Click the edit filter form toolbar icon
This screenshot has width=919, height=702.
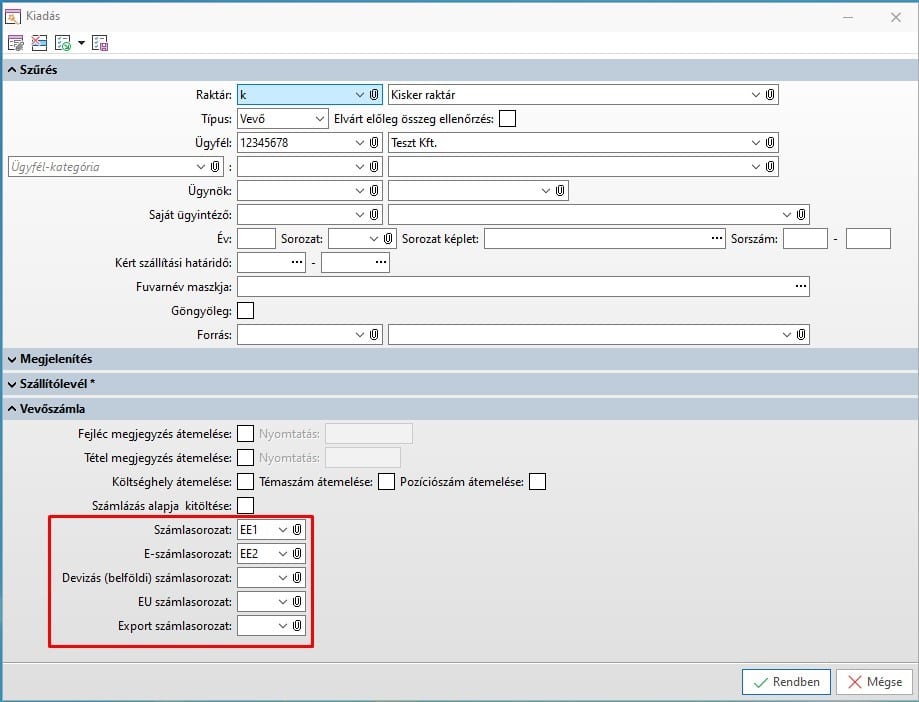pyautogui.click(x=16, y=43)
